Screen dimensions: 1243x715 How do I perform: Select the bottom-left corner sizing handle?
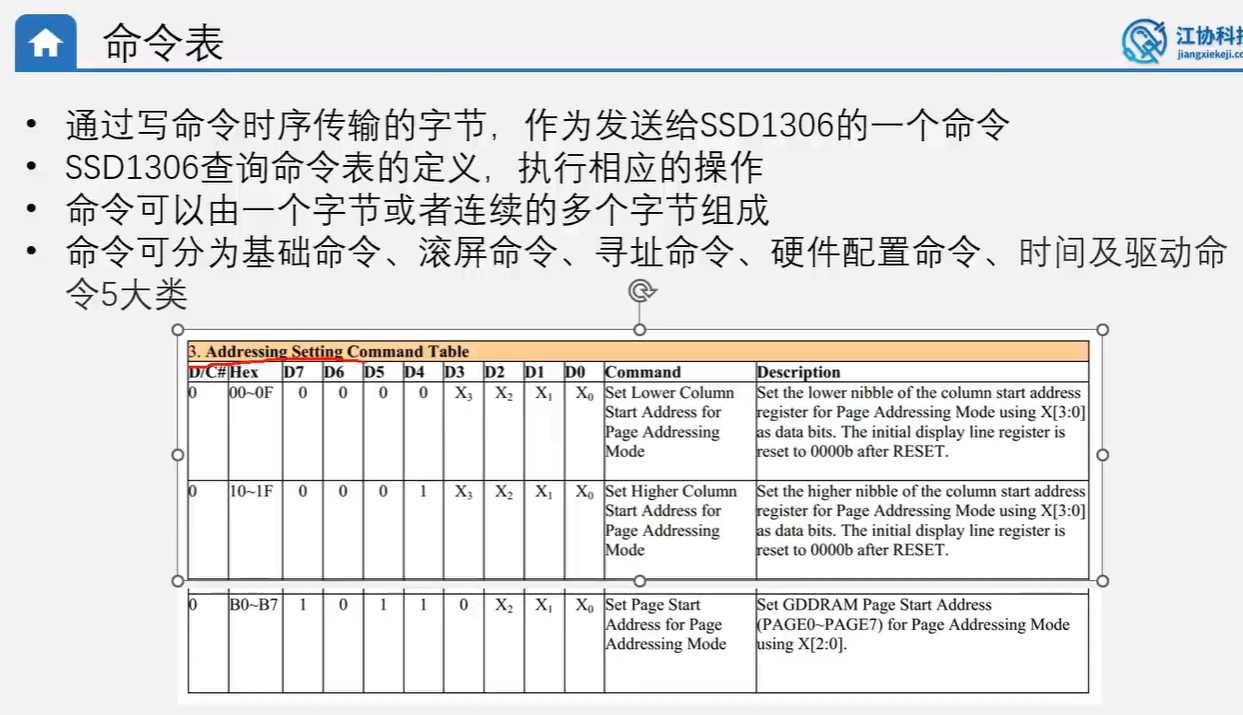[178, 581]
